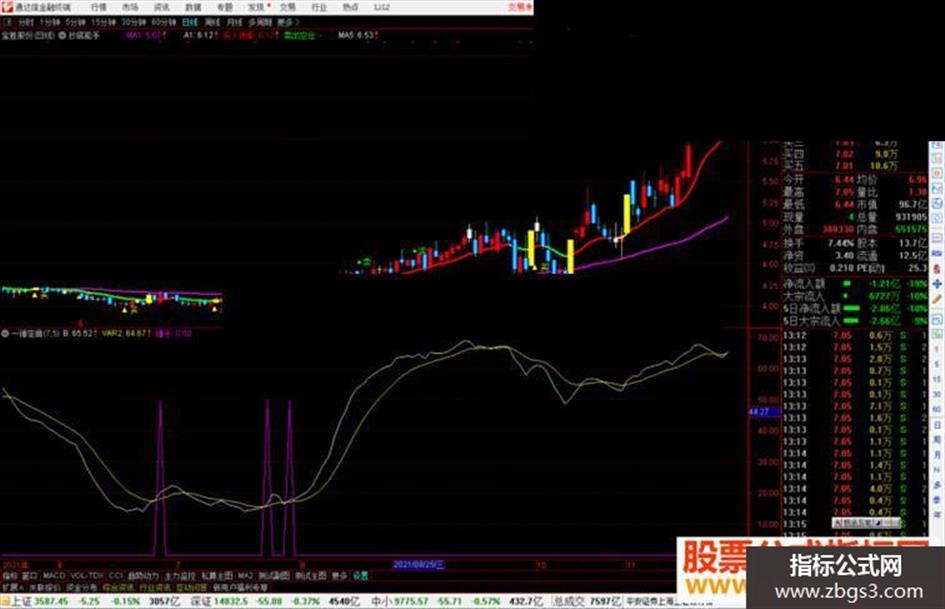The height and width of the screenshot is (609, 945).
Task: Switch chart to 分时 period
Action: tap(26, 22)
